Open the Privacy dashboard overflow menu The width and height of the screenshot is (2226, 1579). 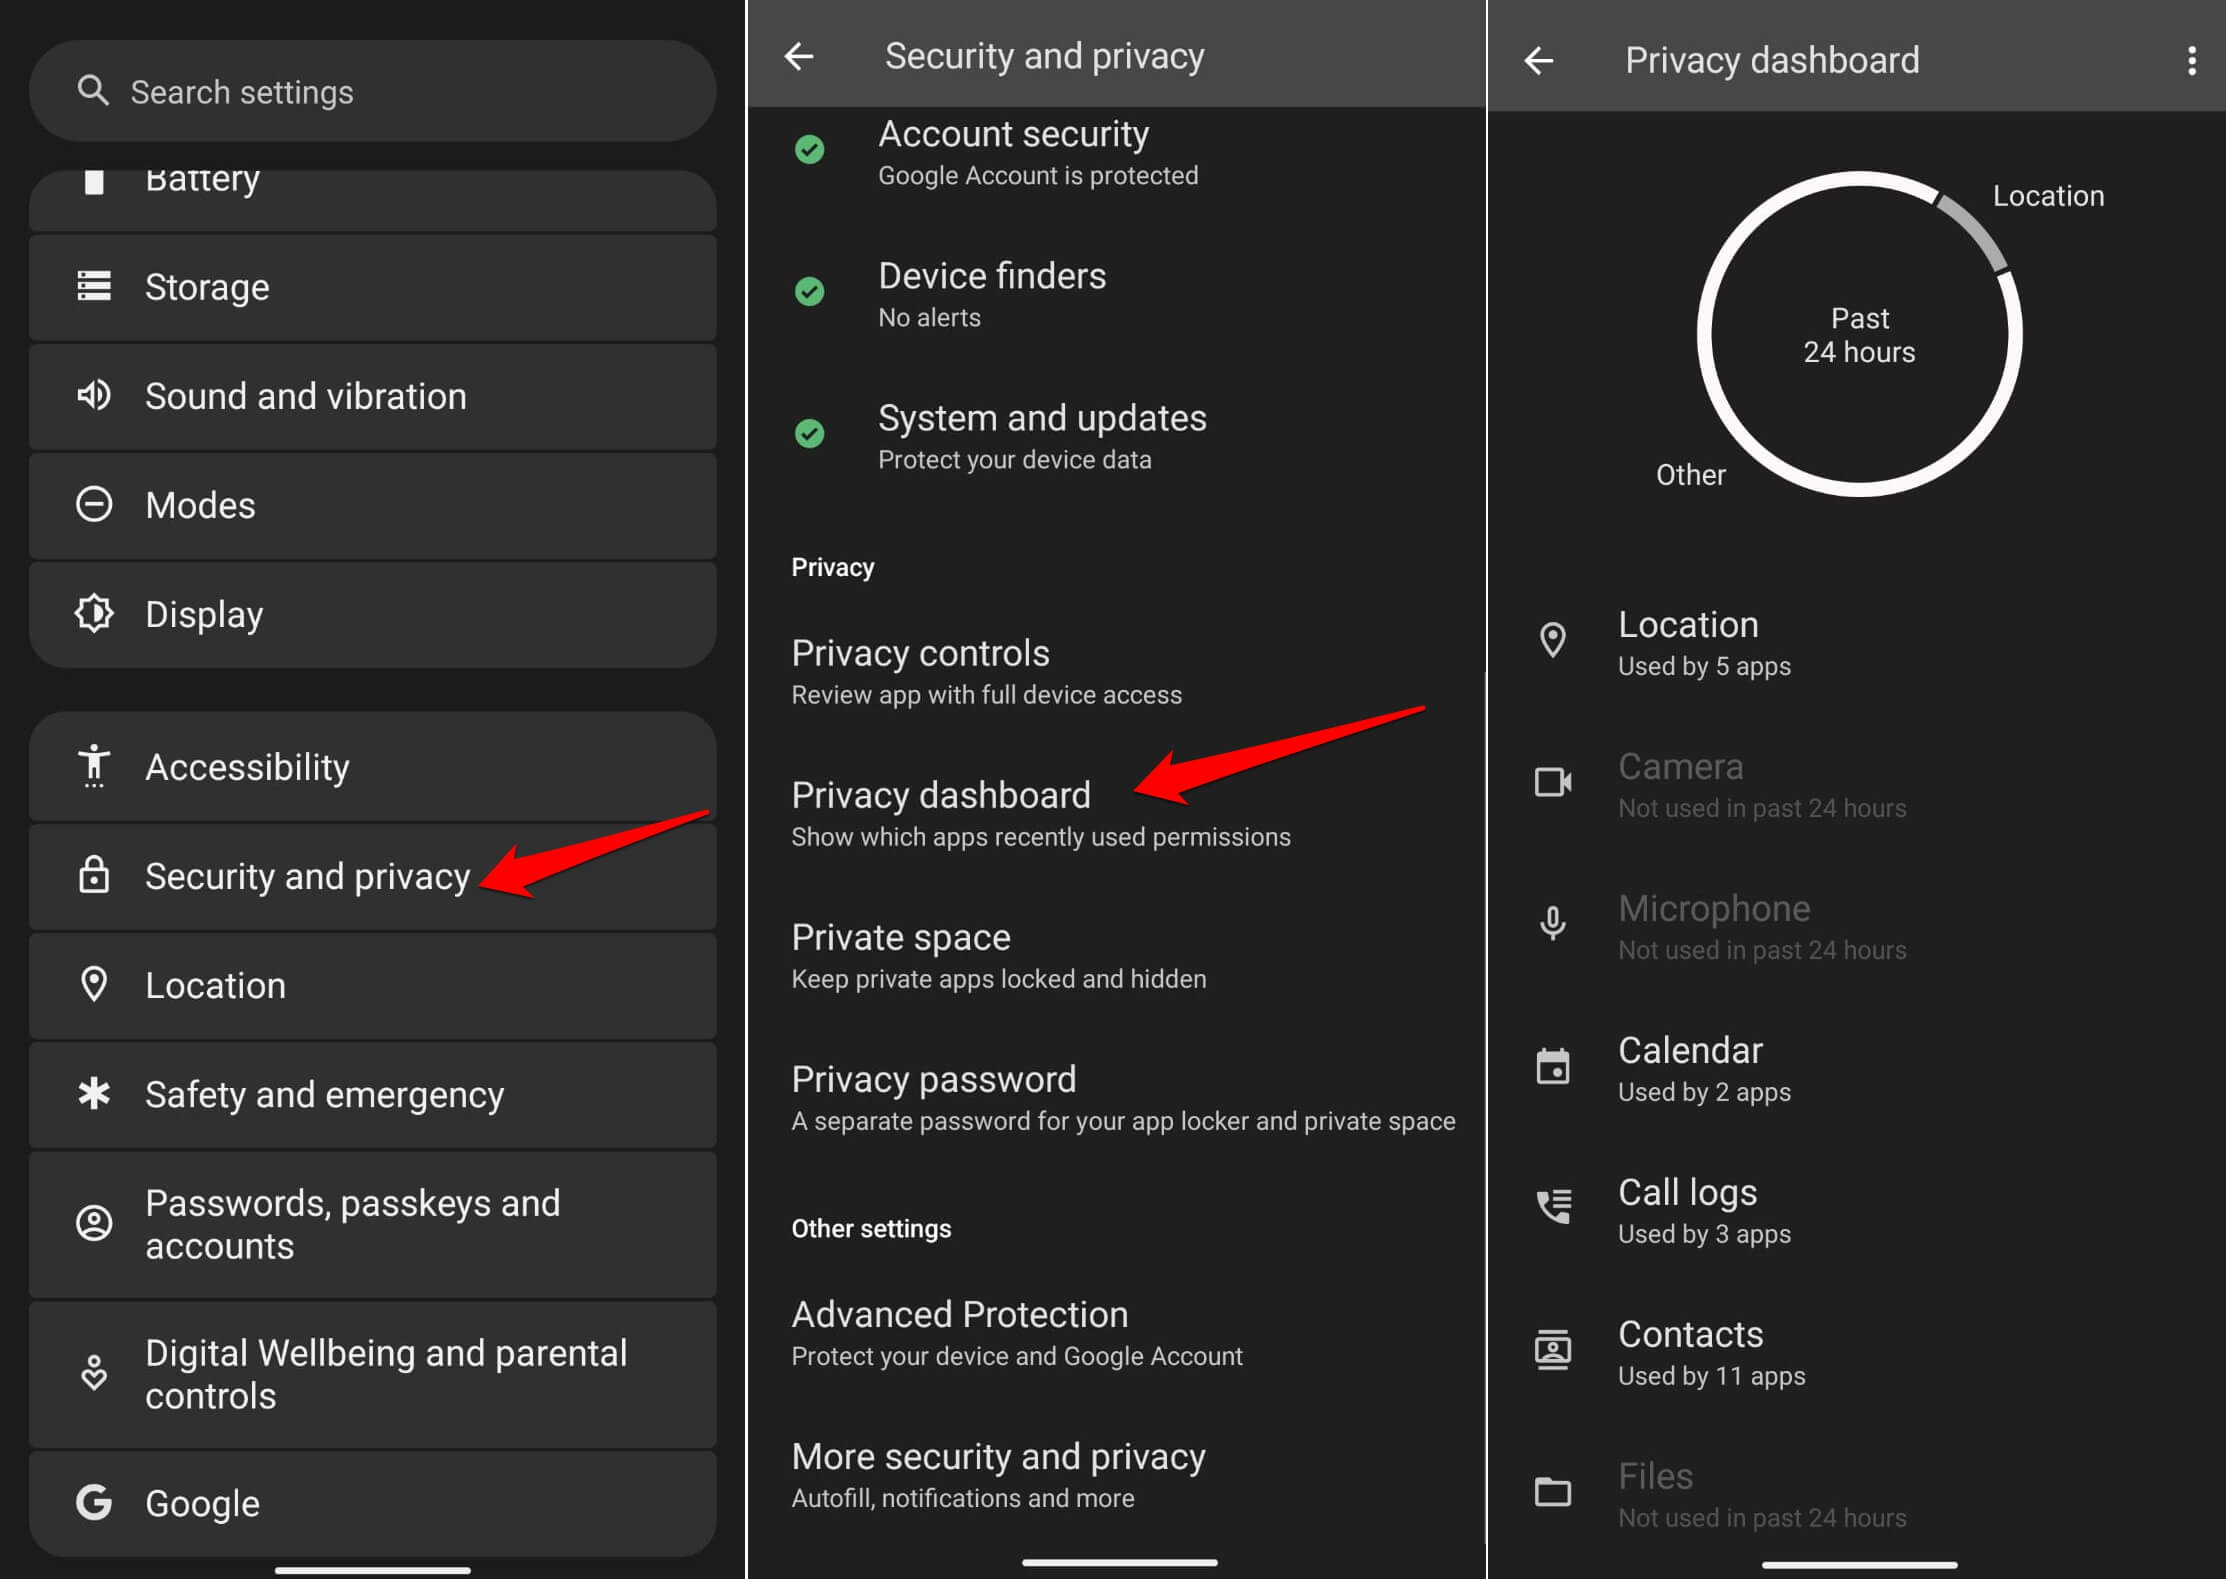click(x=2192, y=60)
